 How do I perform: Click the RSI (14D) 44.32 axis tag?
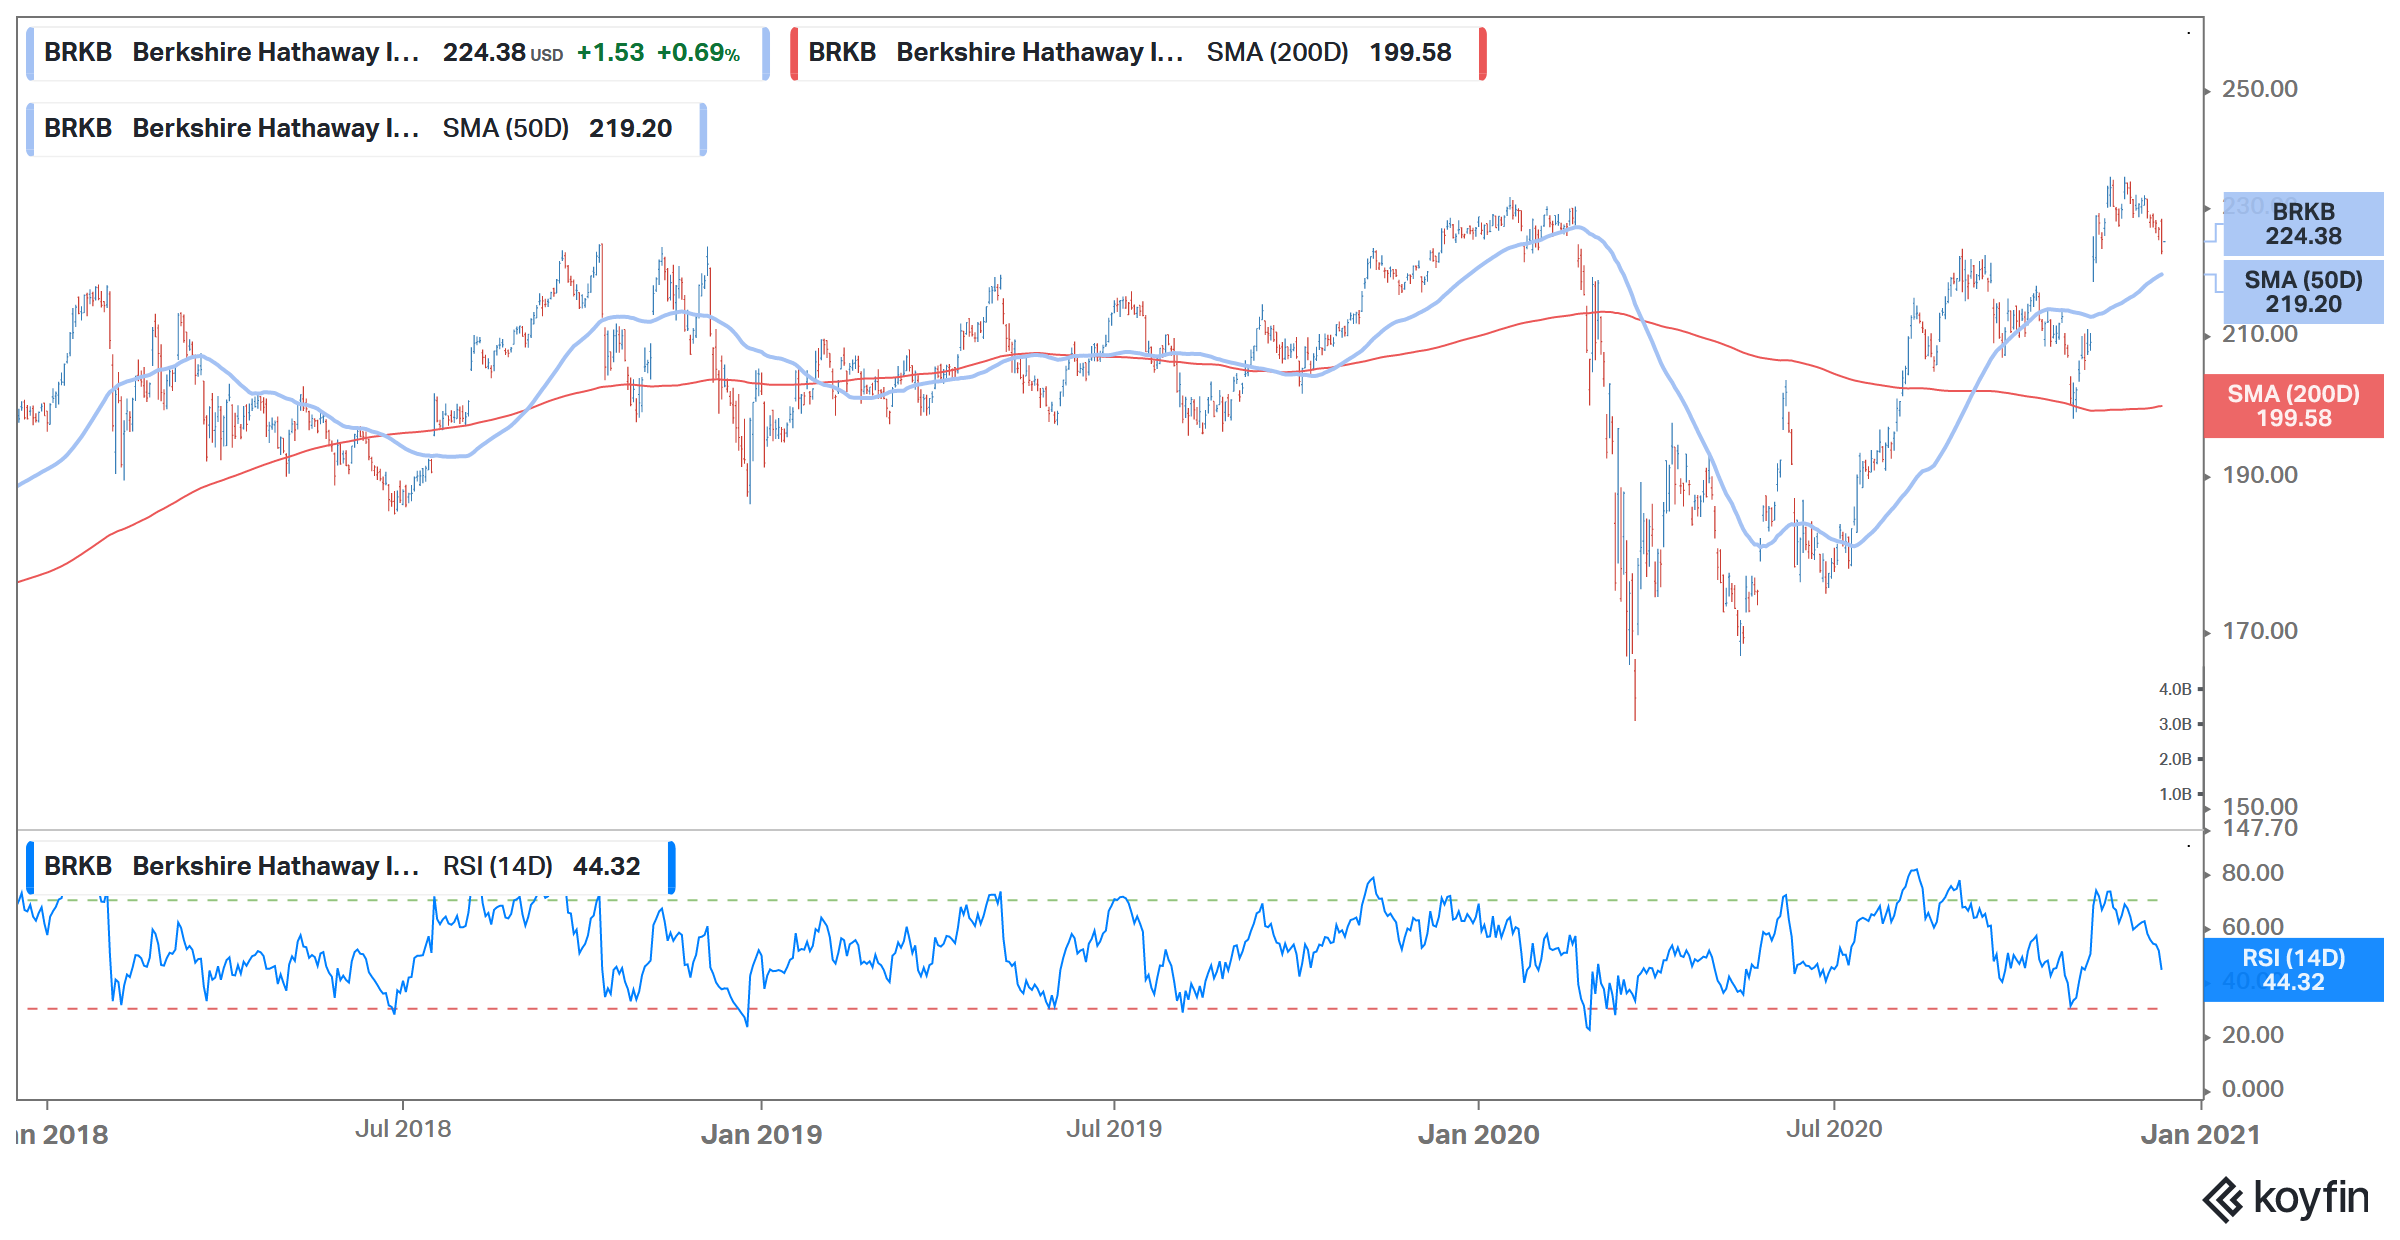[2293, 970]
